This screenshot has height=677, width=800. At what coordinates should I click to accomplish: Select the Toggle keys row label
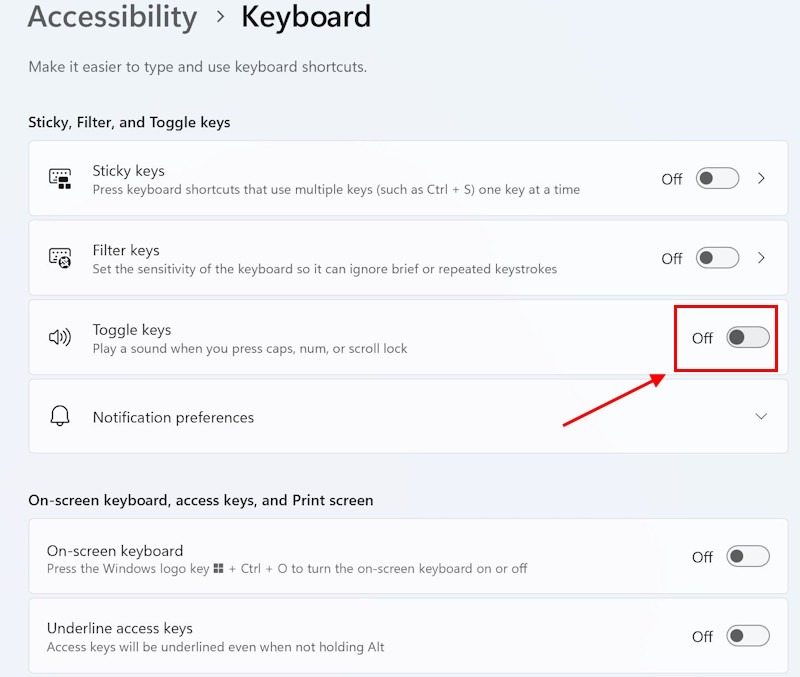tap(132, 330)
